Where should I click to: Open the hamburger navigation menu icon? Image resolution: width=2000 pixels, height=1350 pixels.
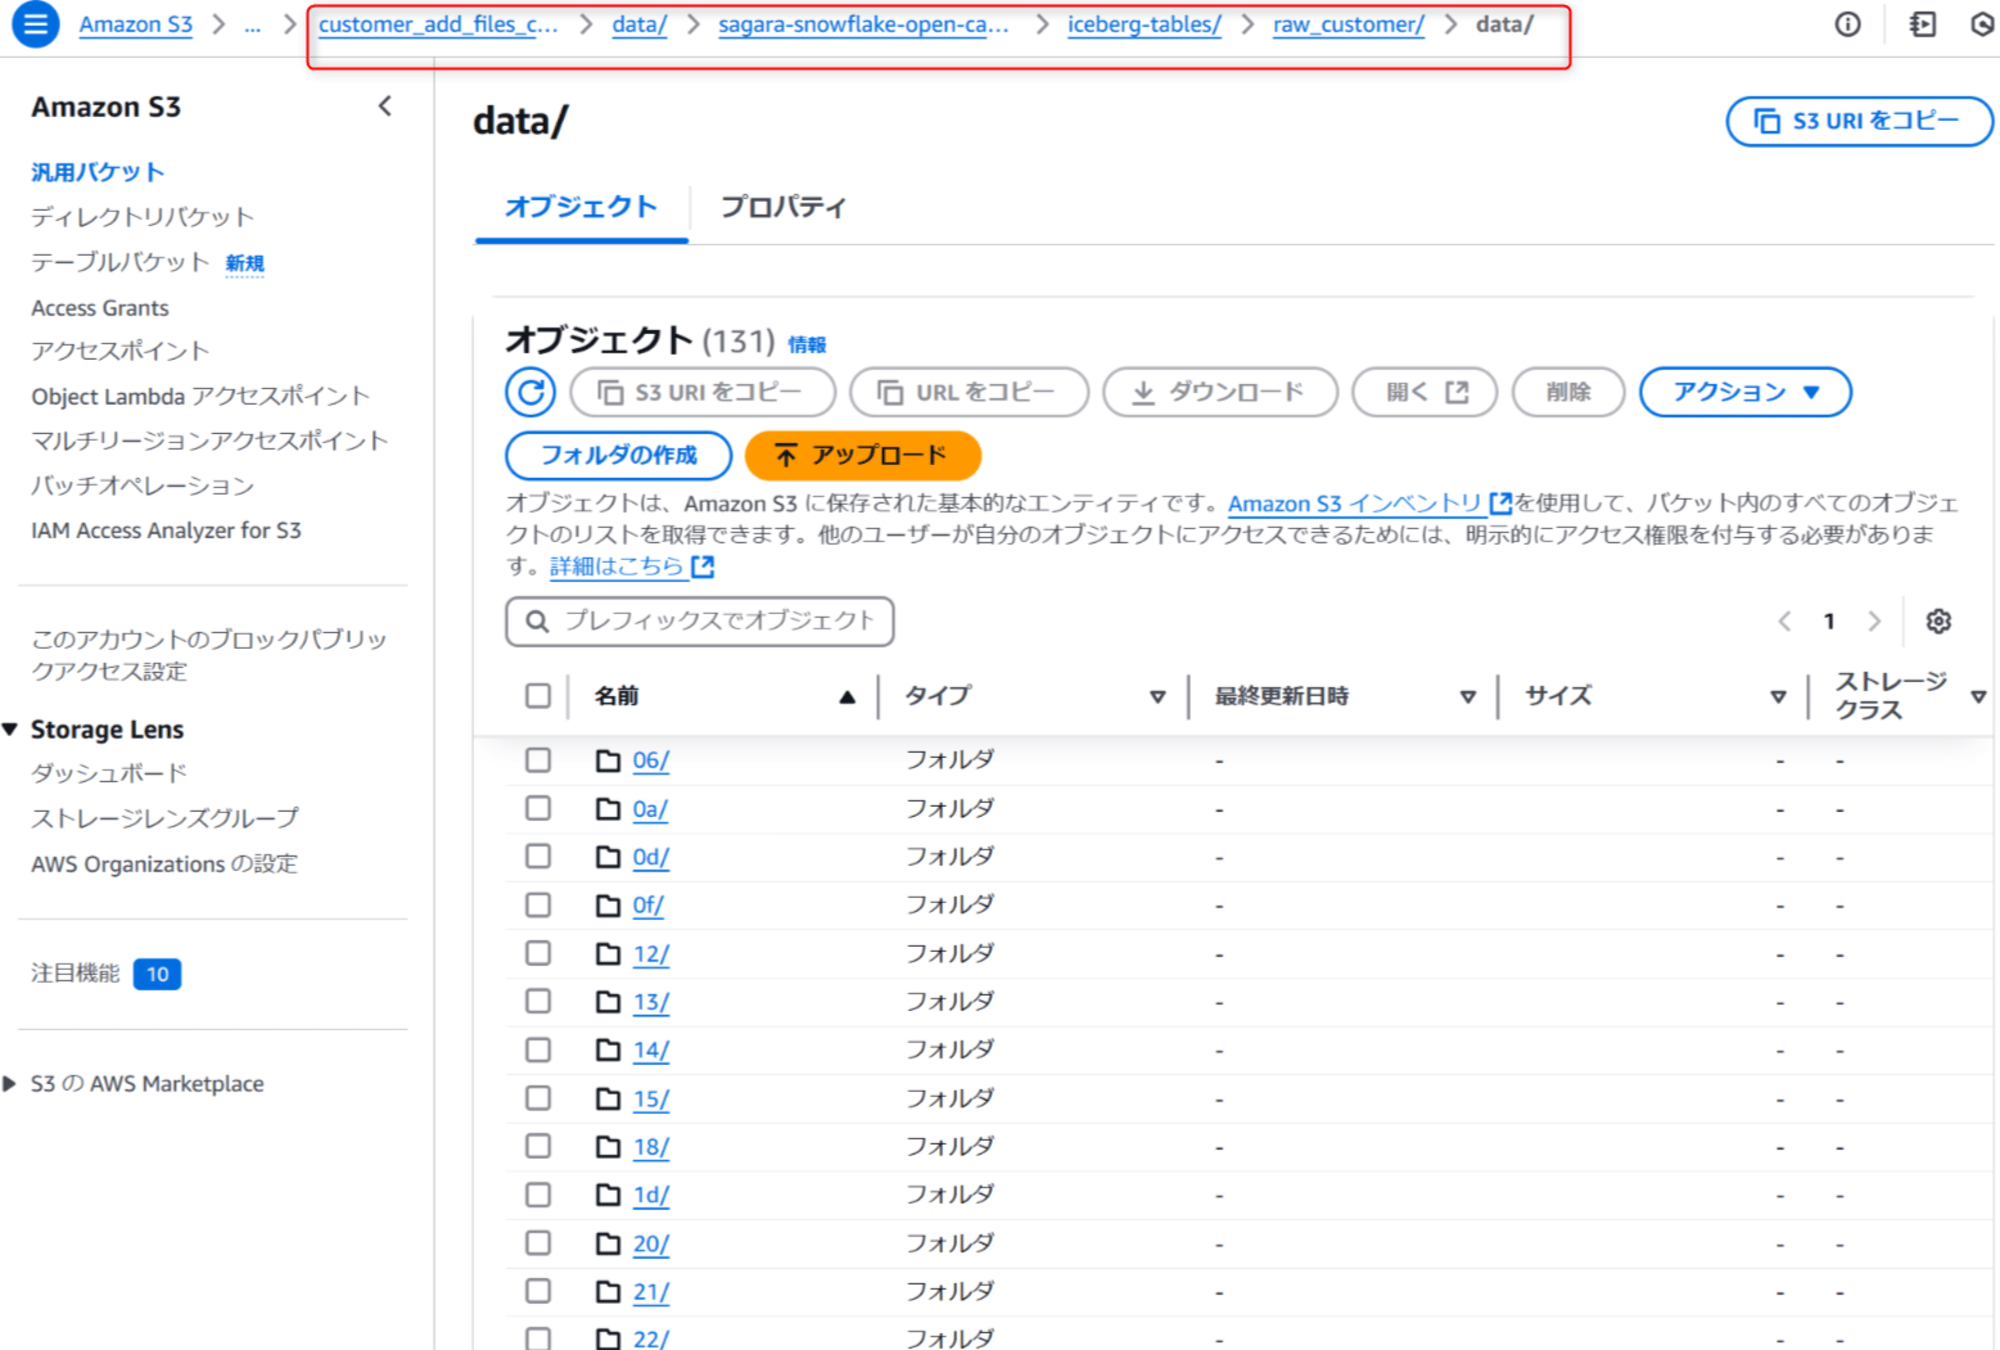(35, 24)
